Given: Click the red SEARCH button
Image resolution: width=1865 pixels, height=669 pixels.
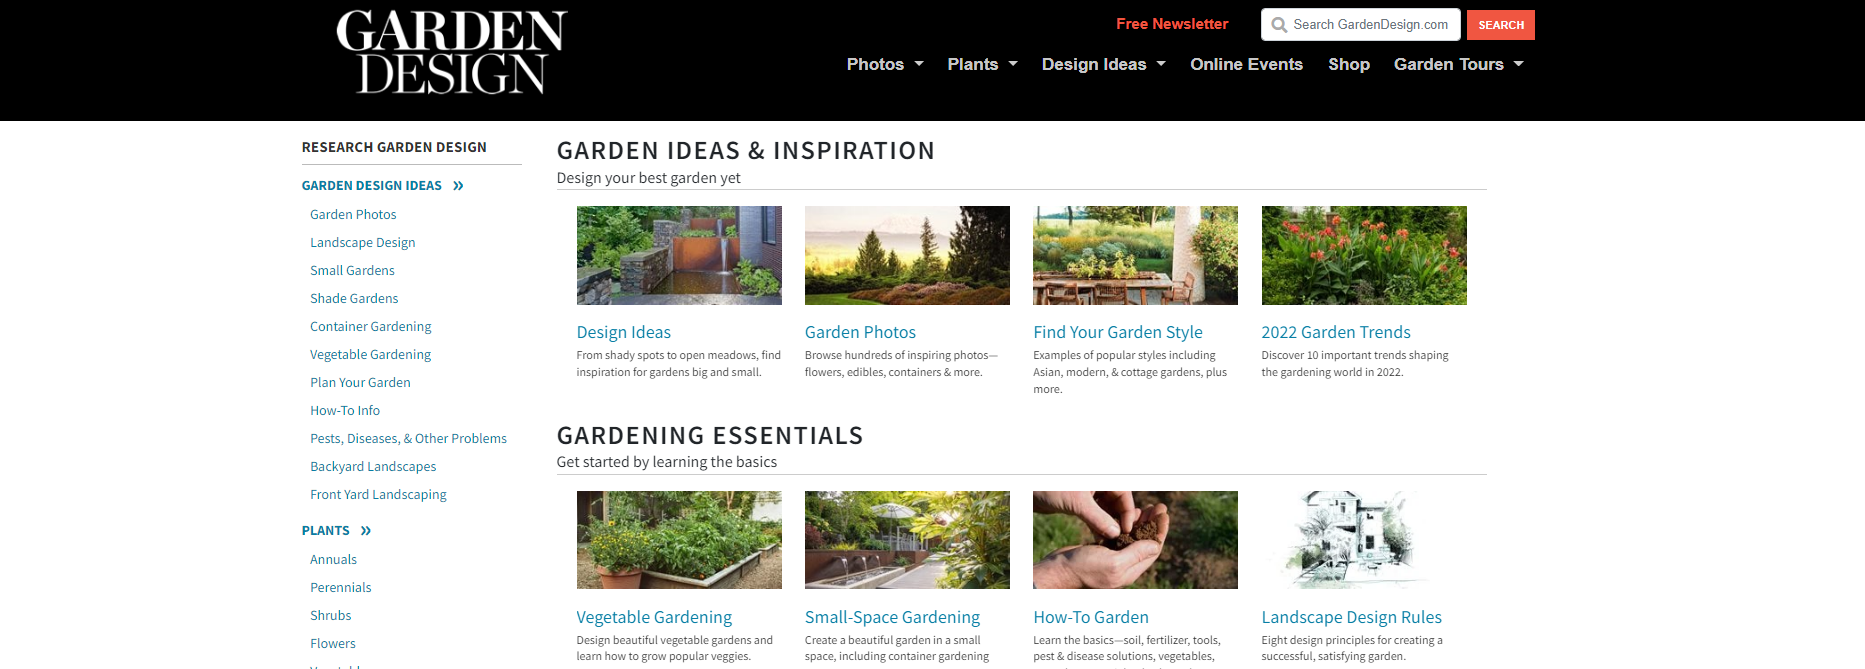Looking at the screenshot, I should coord(1501,25).
